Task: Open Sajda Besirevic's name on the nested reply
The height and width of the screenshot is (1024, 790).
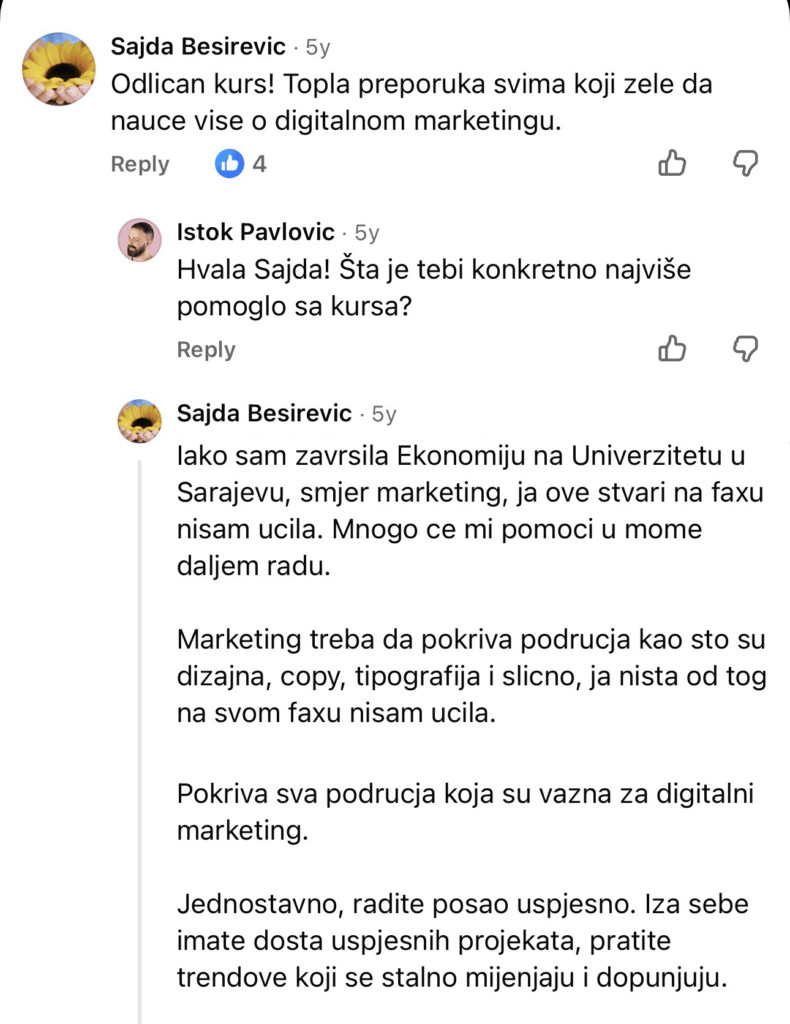Action: 264,413
